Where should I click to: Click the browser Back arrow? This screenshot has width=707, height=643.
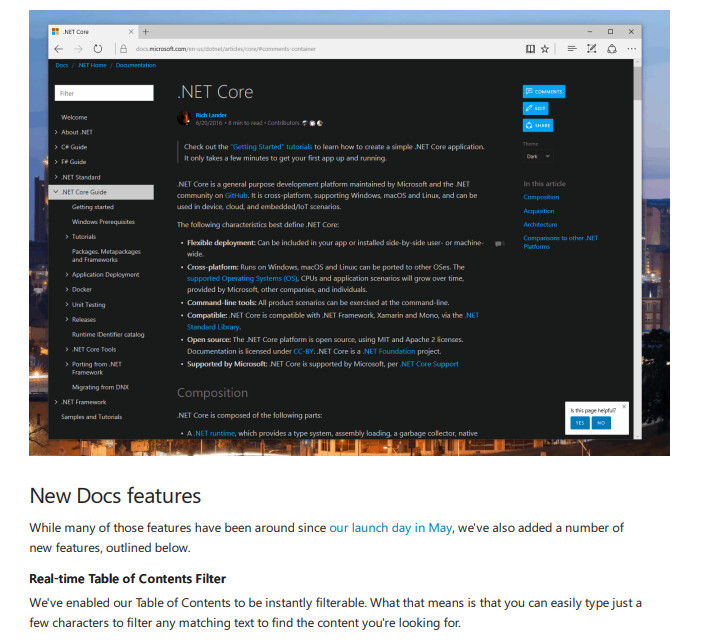pyautogui.click(x=59, y=49)
